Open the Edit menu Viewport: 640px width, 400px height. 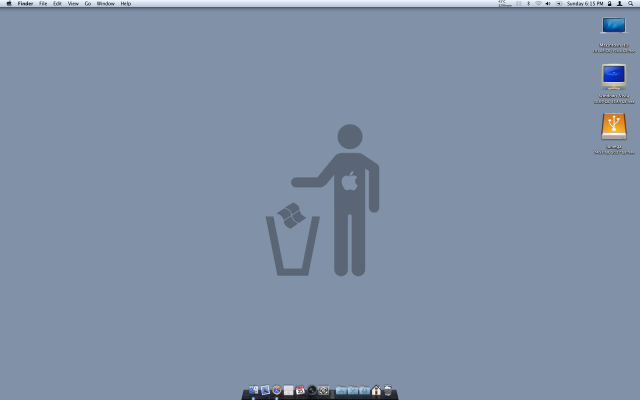pos(57,3)
